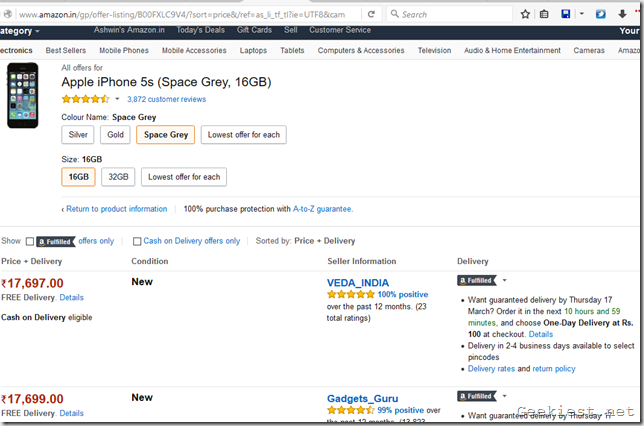Click the Fulfilled badge in VEDA_INDIA delivery column
Screen dimensions: 644x426
click(x=476, y=281)
